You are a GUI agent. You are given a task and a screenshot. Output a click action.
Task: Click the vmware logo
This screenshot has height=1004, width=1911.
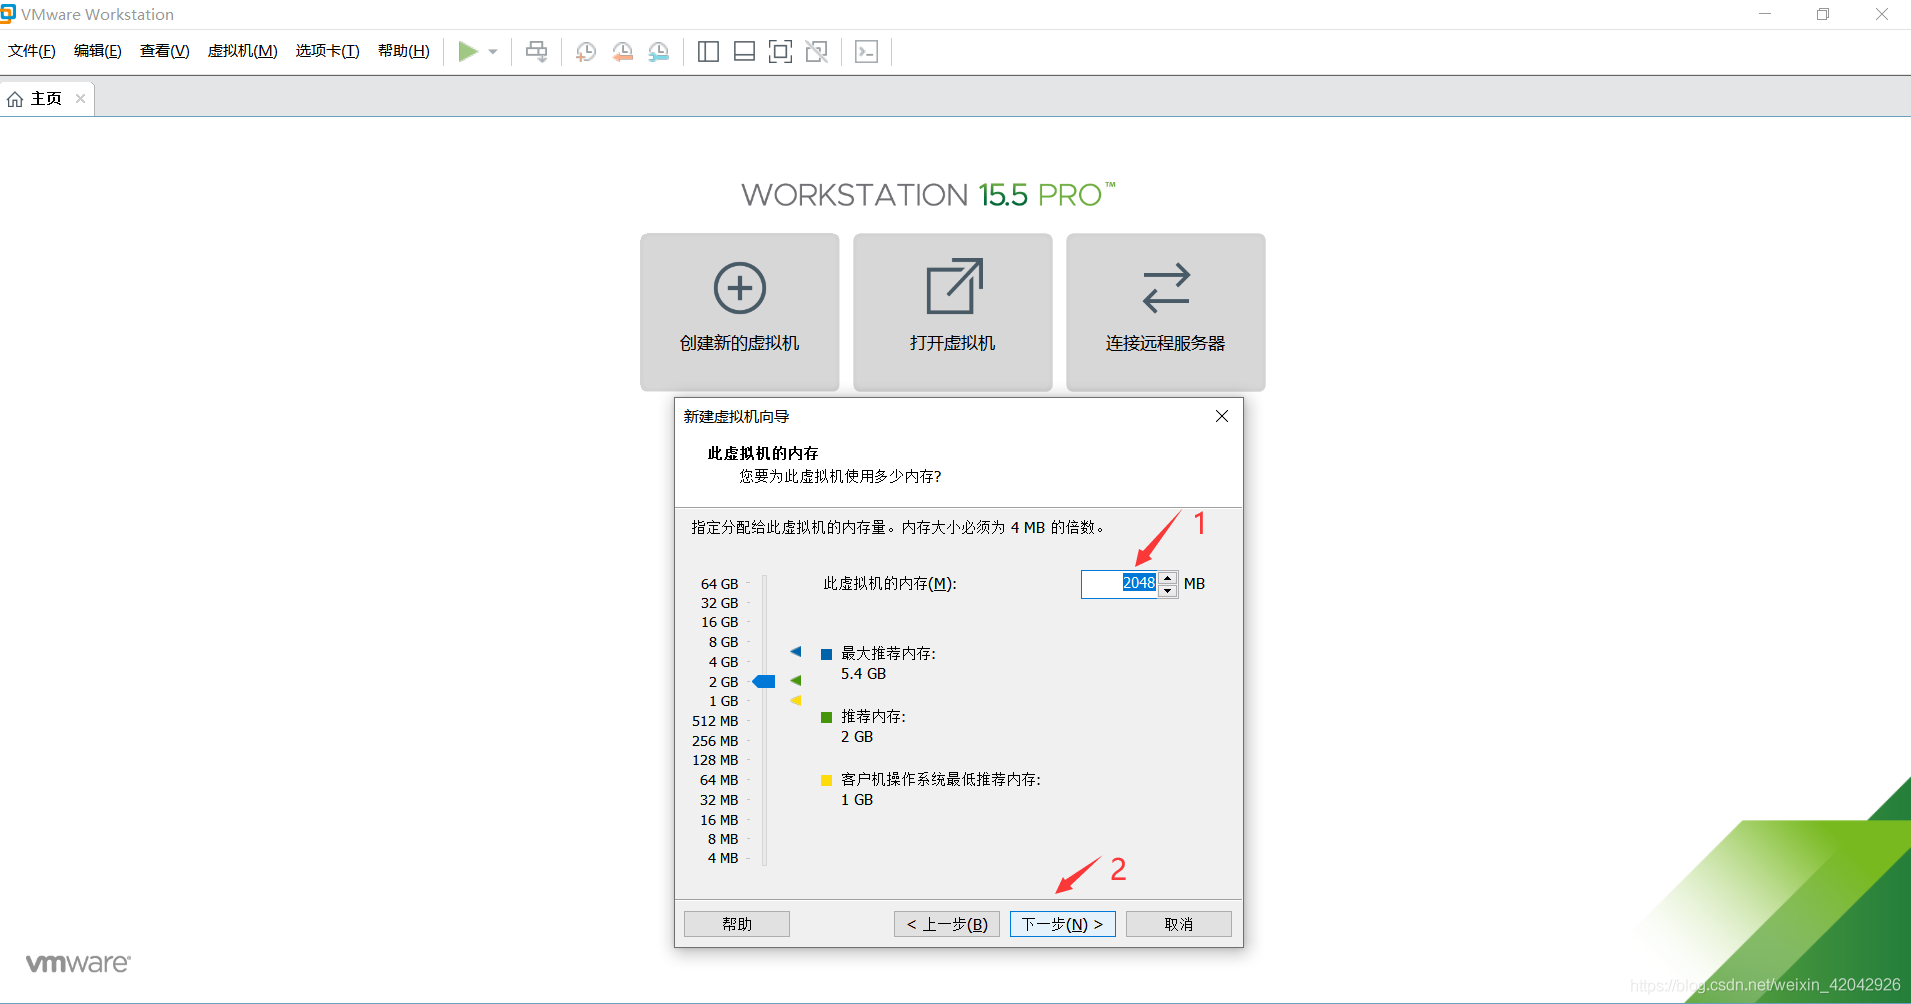pos(78,963)
